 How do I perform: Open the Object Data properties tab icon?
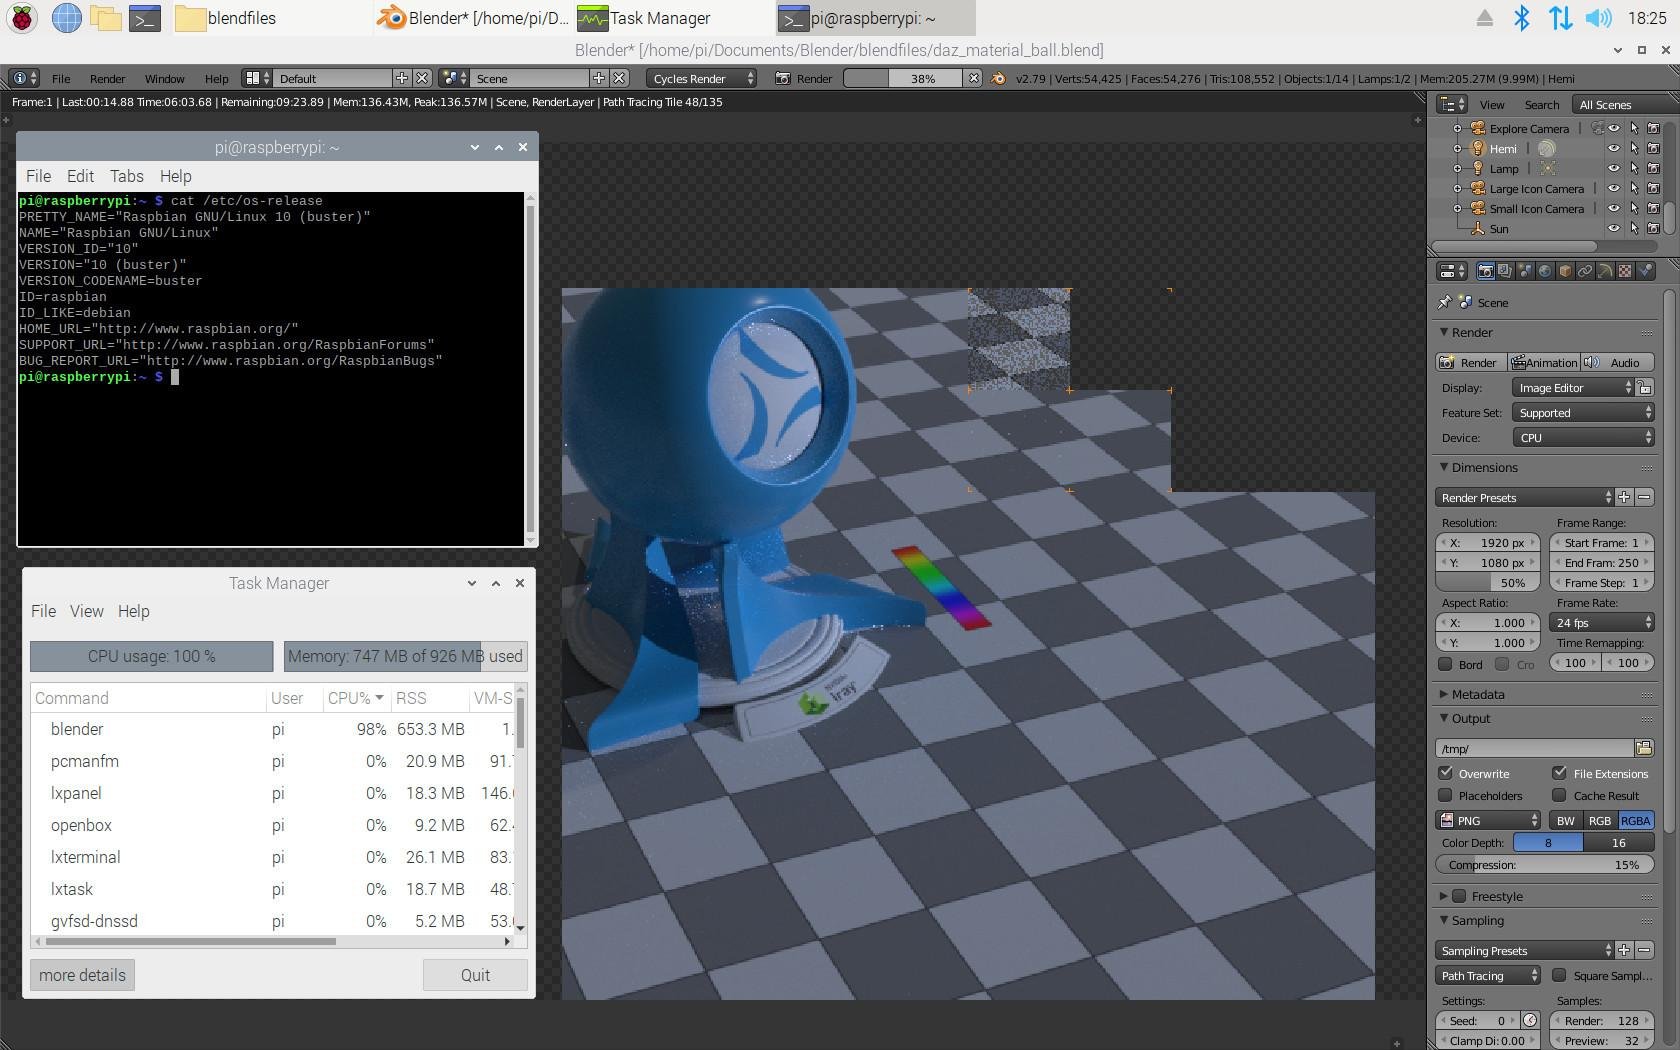(x=1605, y=271)
